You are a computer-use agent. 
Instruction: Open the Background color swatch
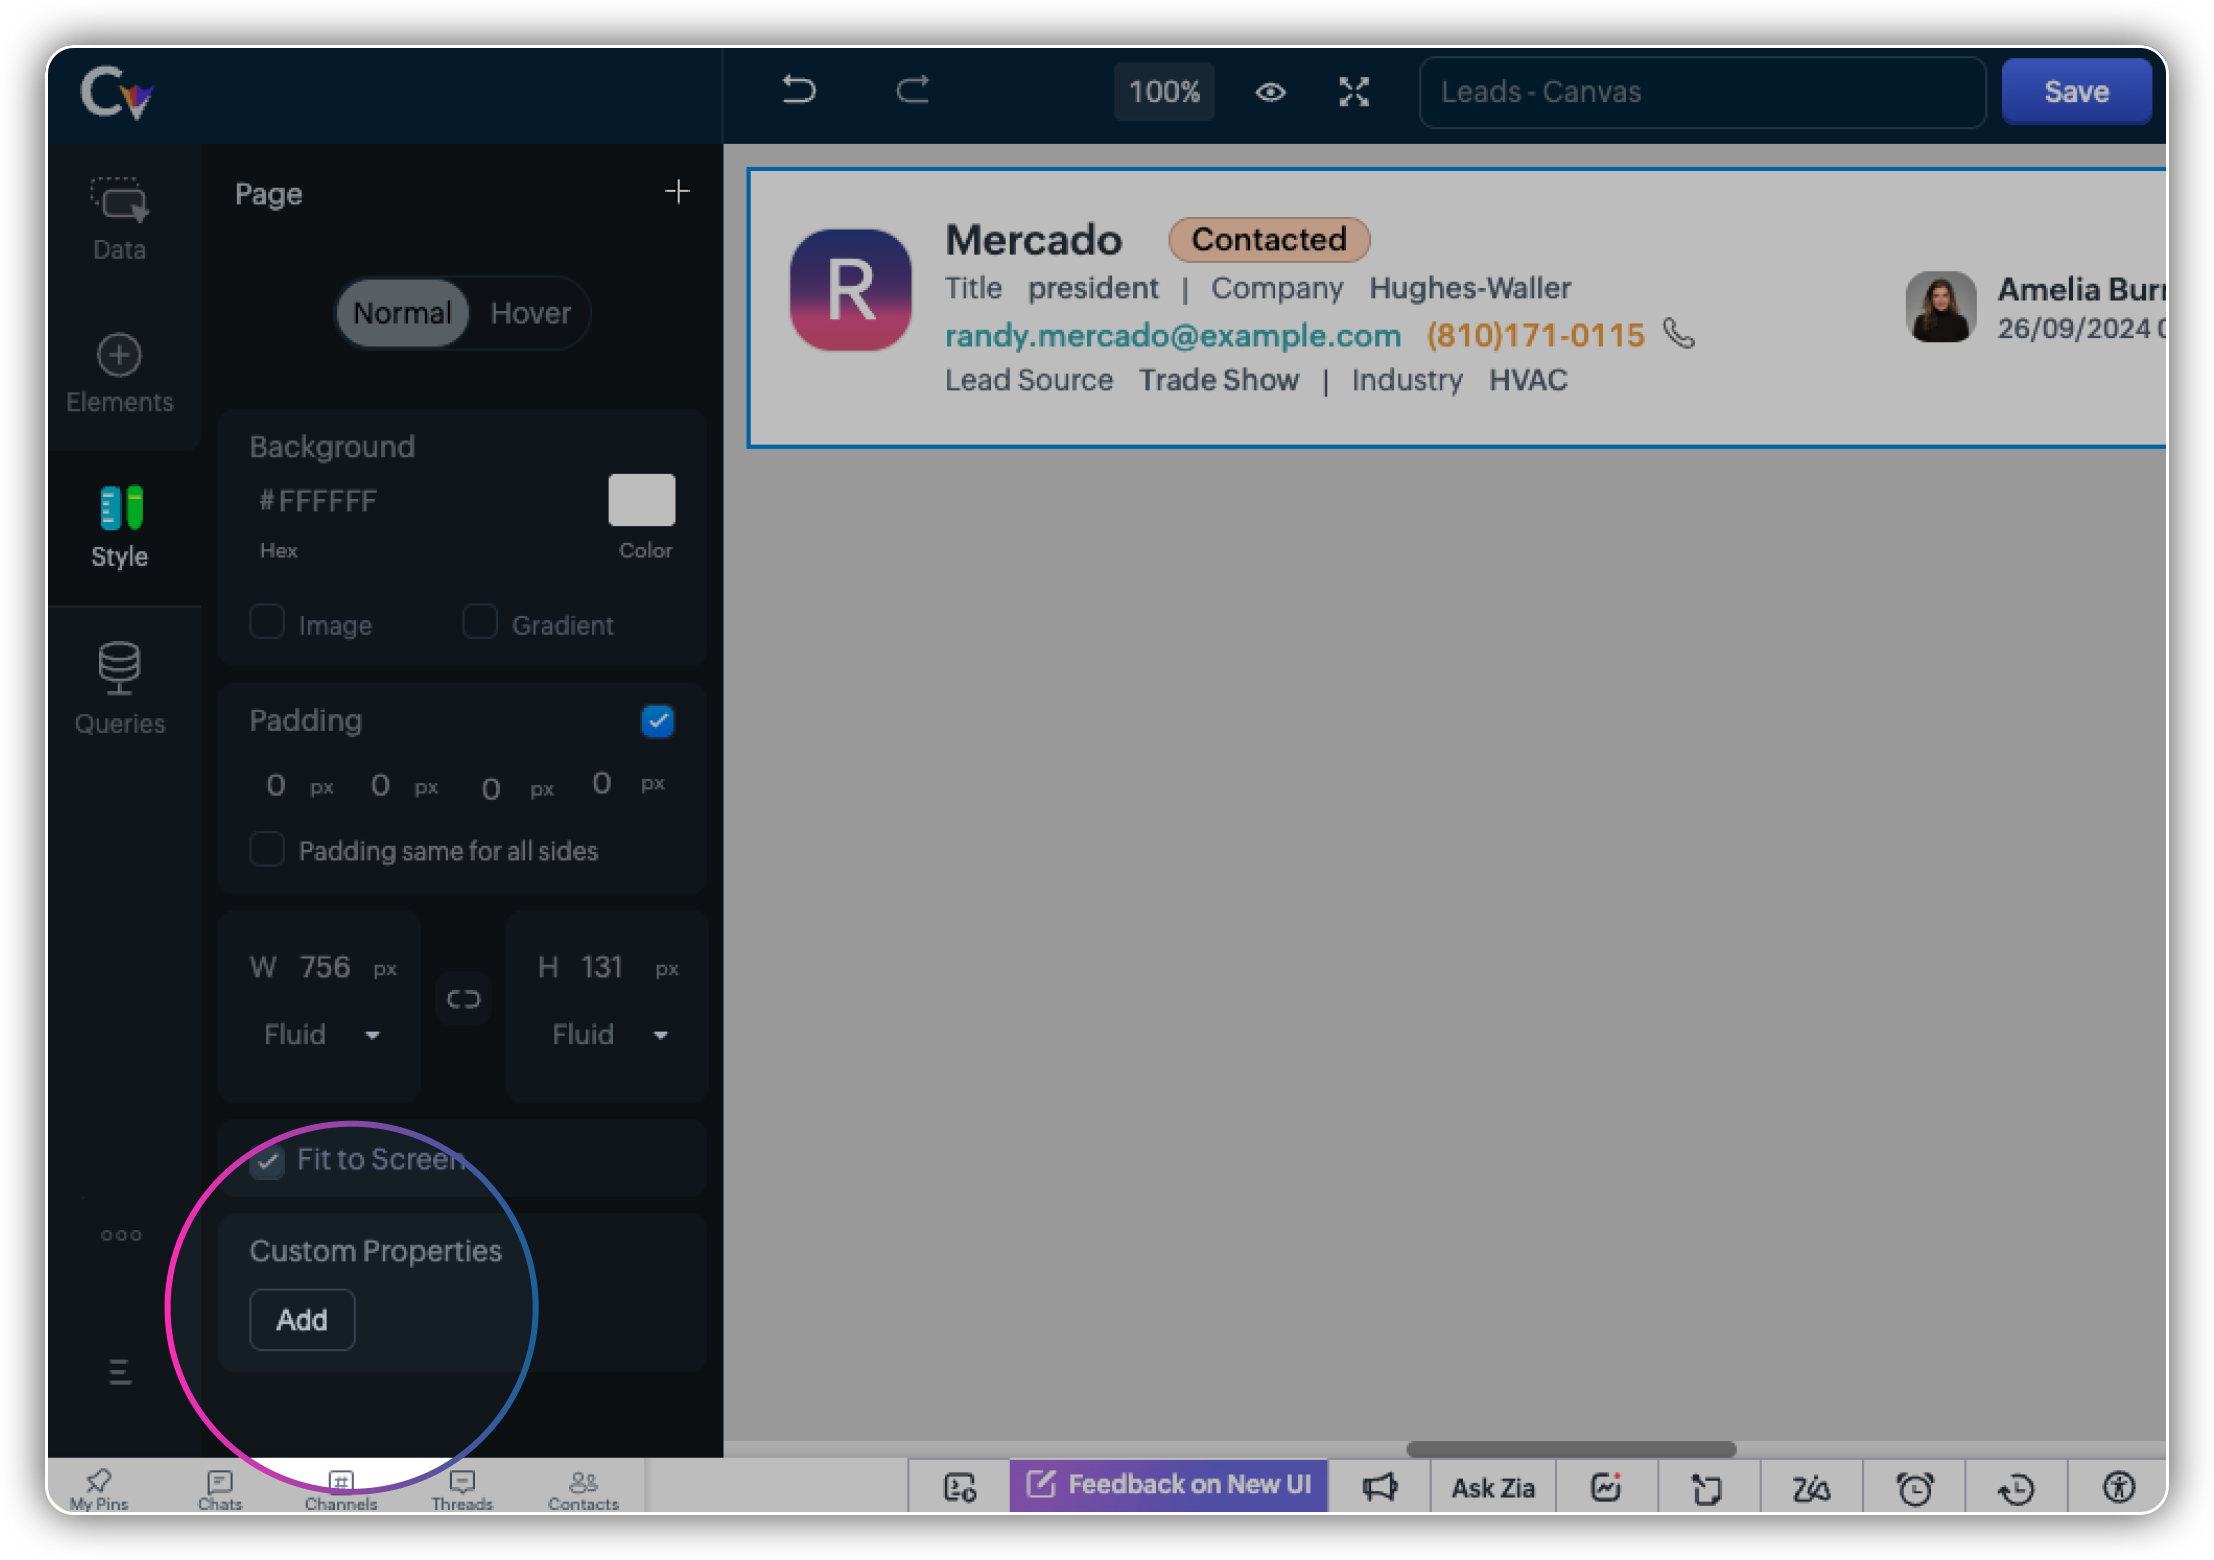[x=642, y=500]
